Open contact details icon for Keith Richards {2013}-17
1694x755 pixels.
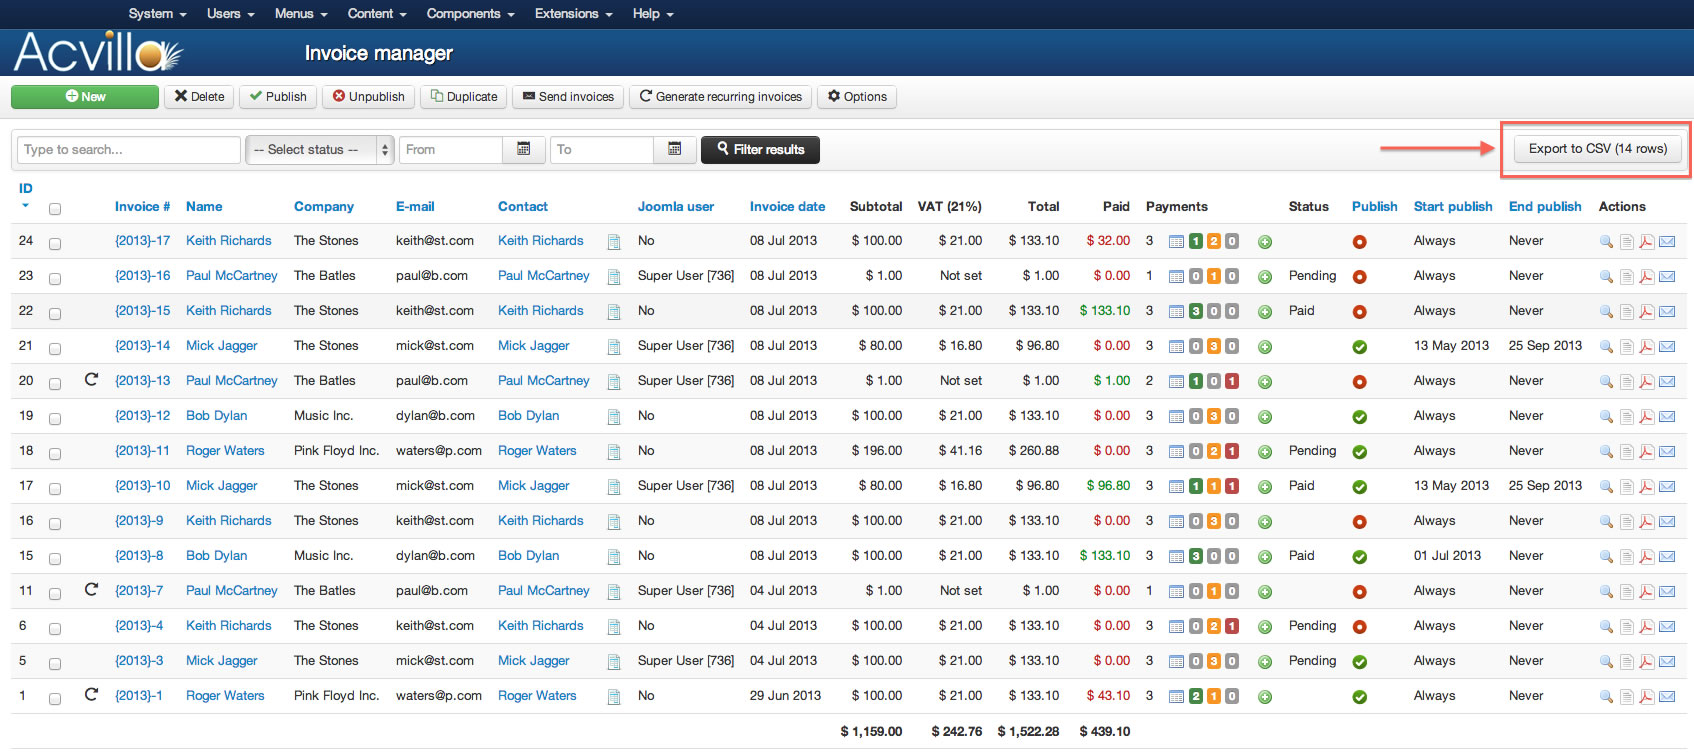point(614,242)
